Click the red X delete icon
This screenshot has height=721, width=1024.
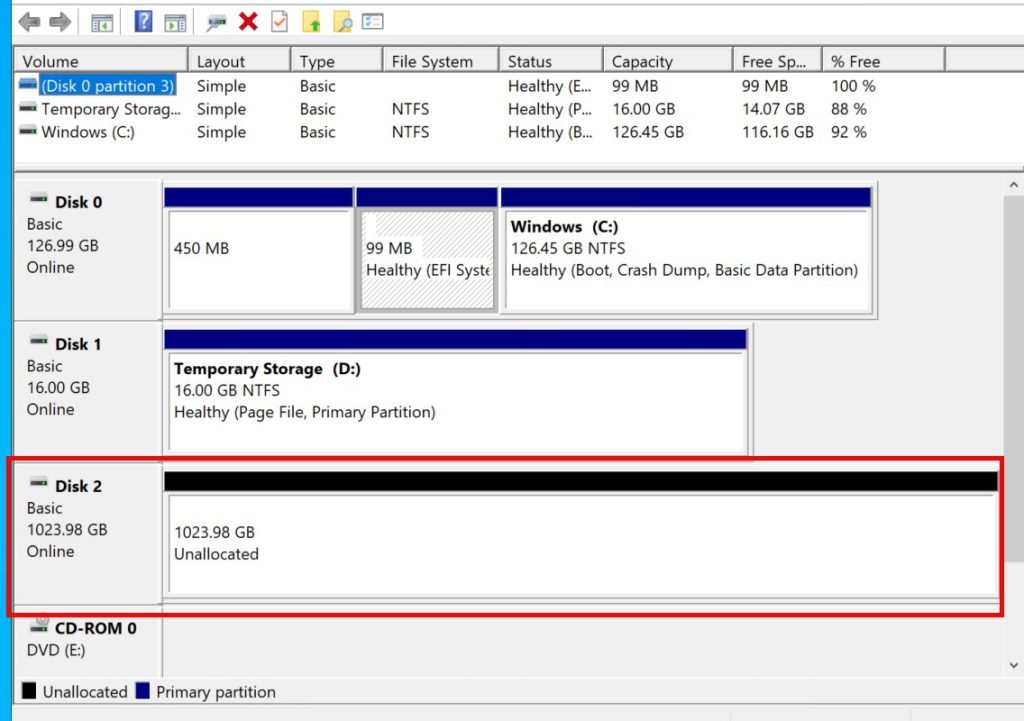point(248,22)
